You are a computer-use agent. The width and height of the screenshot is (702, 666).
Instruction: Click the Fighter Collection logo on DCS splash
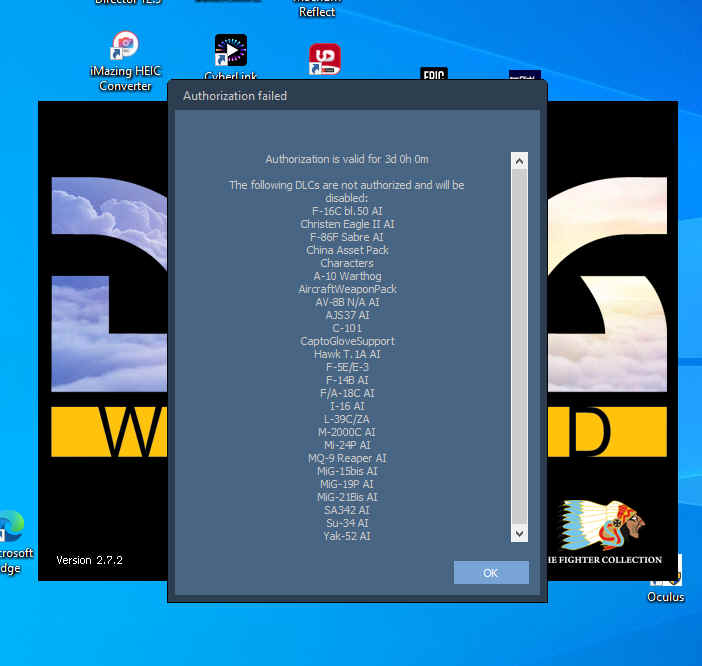point(603,532)
